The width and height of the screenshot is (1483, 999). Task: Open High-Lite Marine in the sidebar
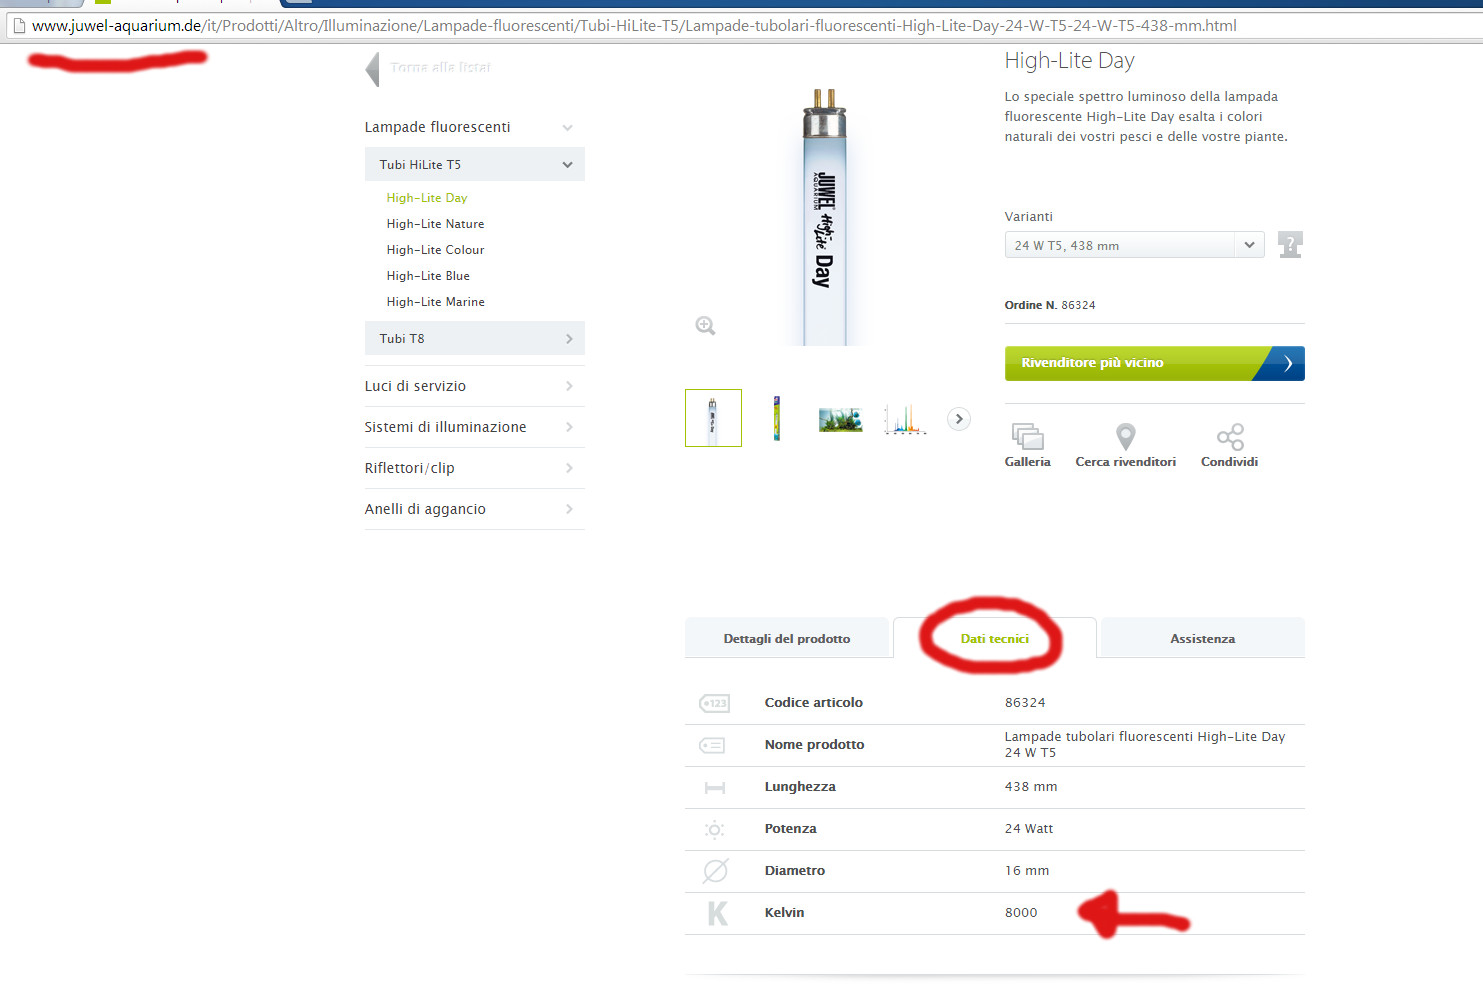[x=435, y=302]
